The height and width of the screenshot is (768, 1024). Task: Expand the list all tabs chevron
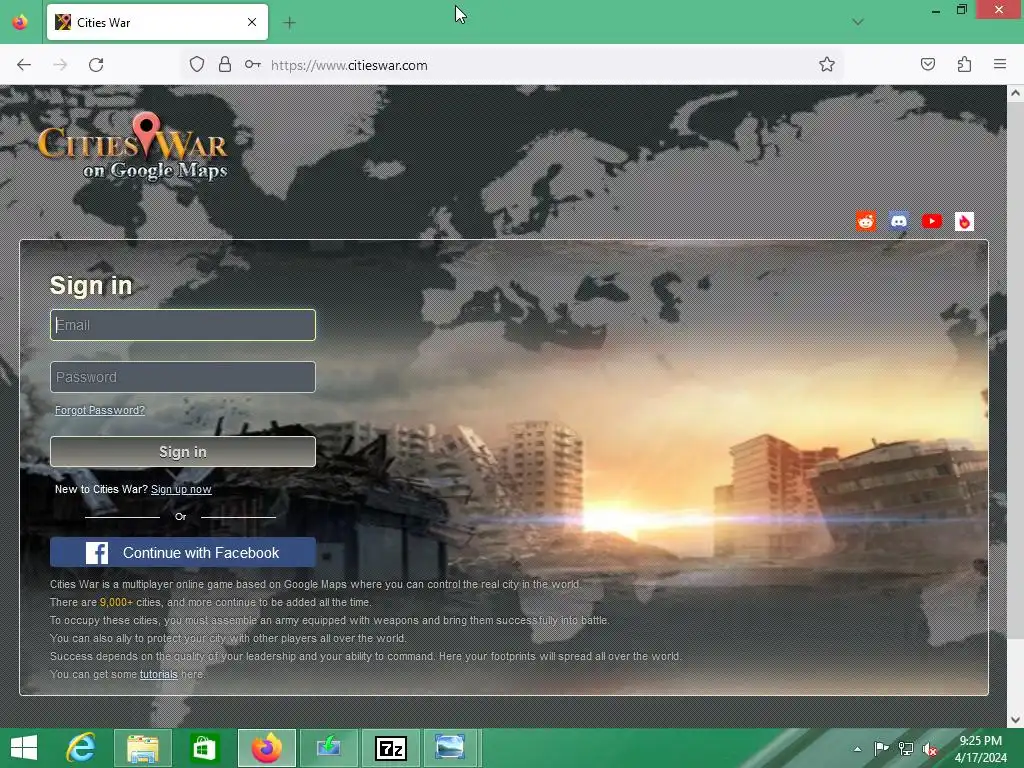(858, 23)
